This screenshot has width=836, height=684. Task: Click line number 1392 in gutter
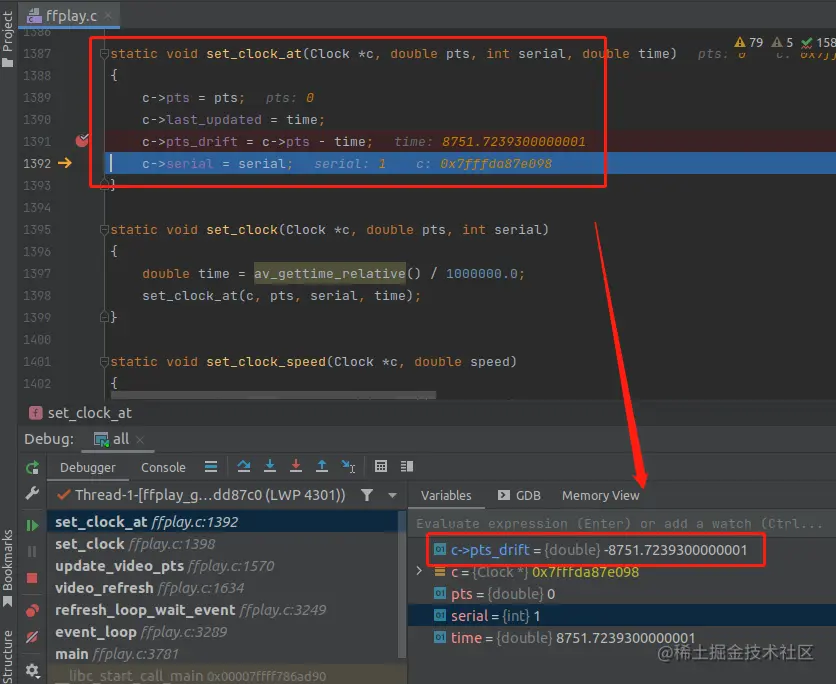tap(37, 163)
